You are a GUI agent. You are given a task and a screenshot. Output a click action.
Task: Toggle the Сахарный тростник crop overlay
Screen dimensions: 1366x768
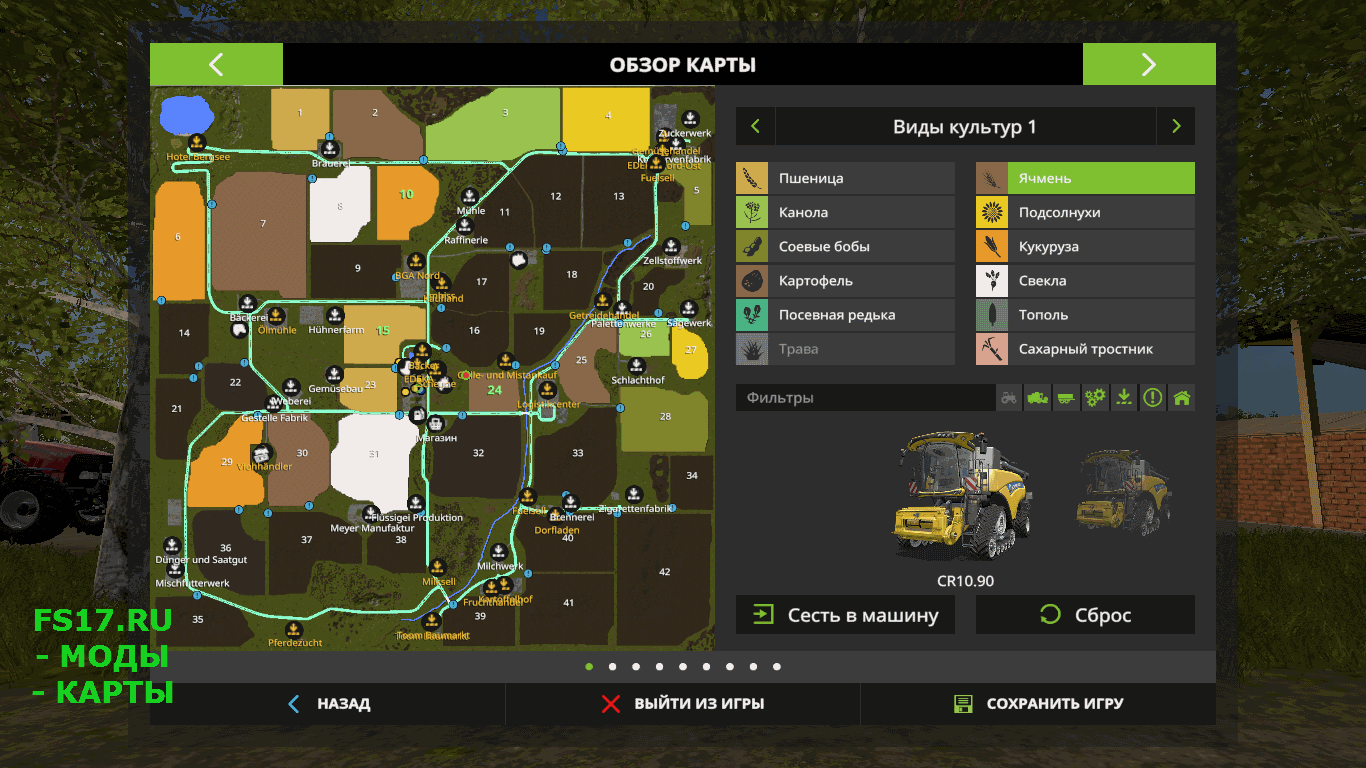pyautogui.click(x=1086, y=348)
